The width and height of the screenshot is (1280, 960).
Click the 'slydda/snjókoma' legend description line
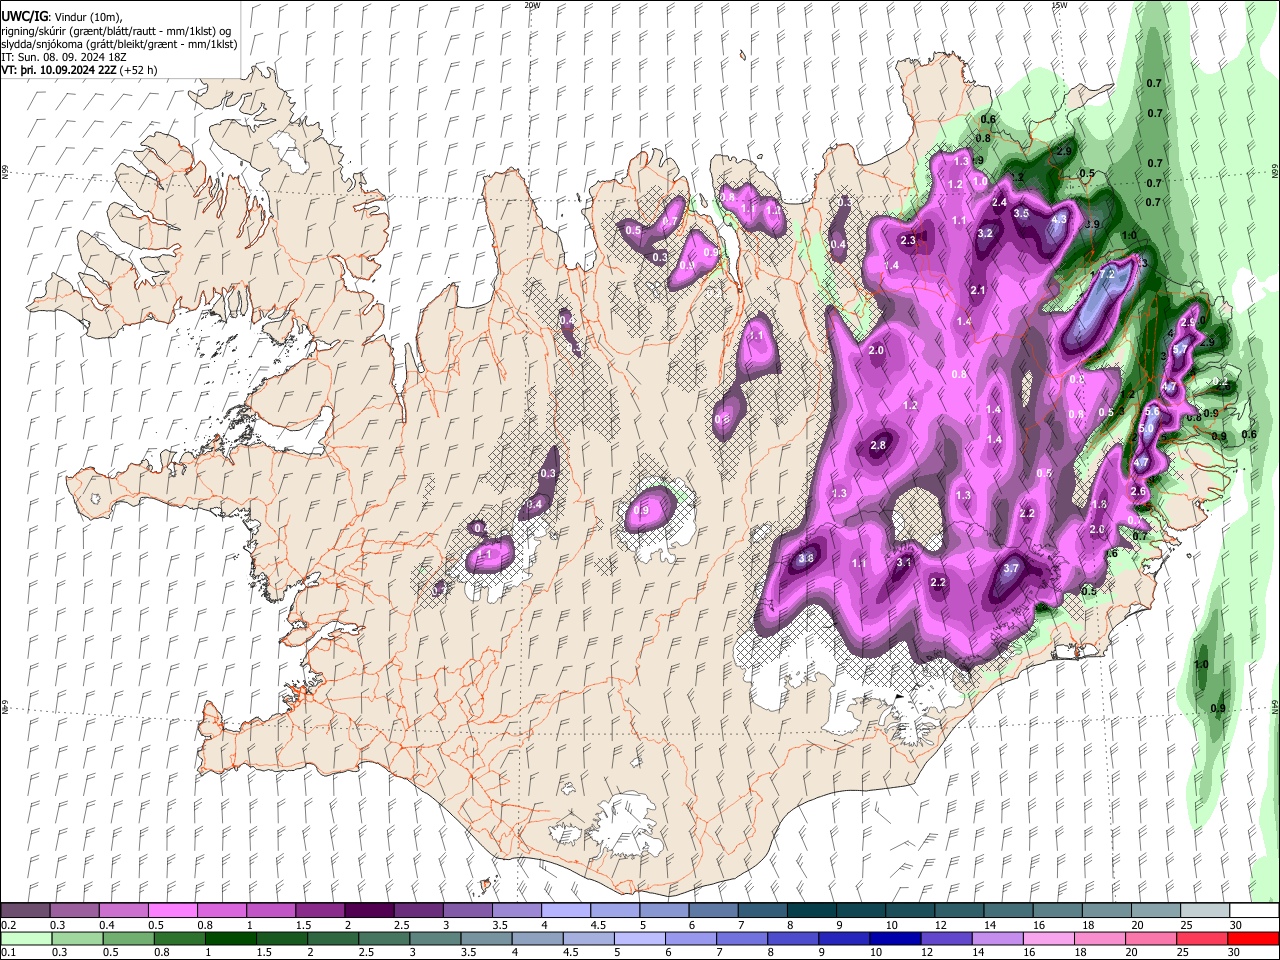(119, 44)
